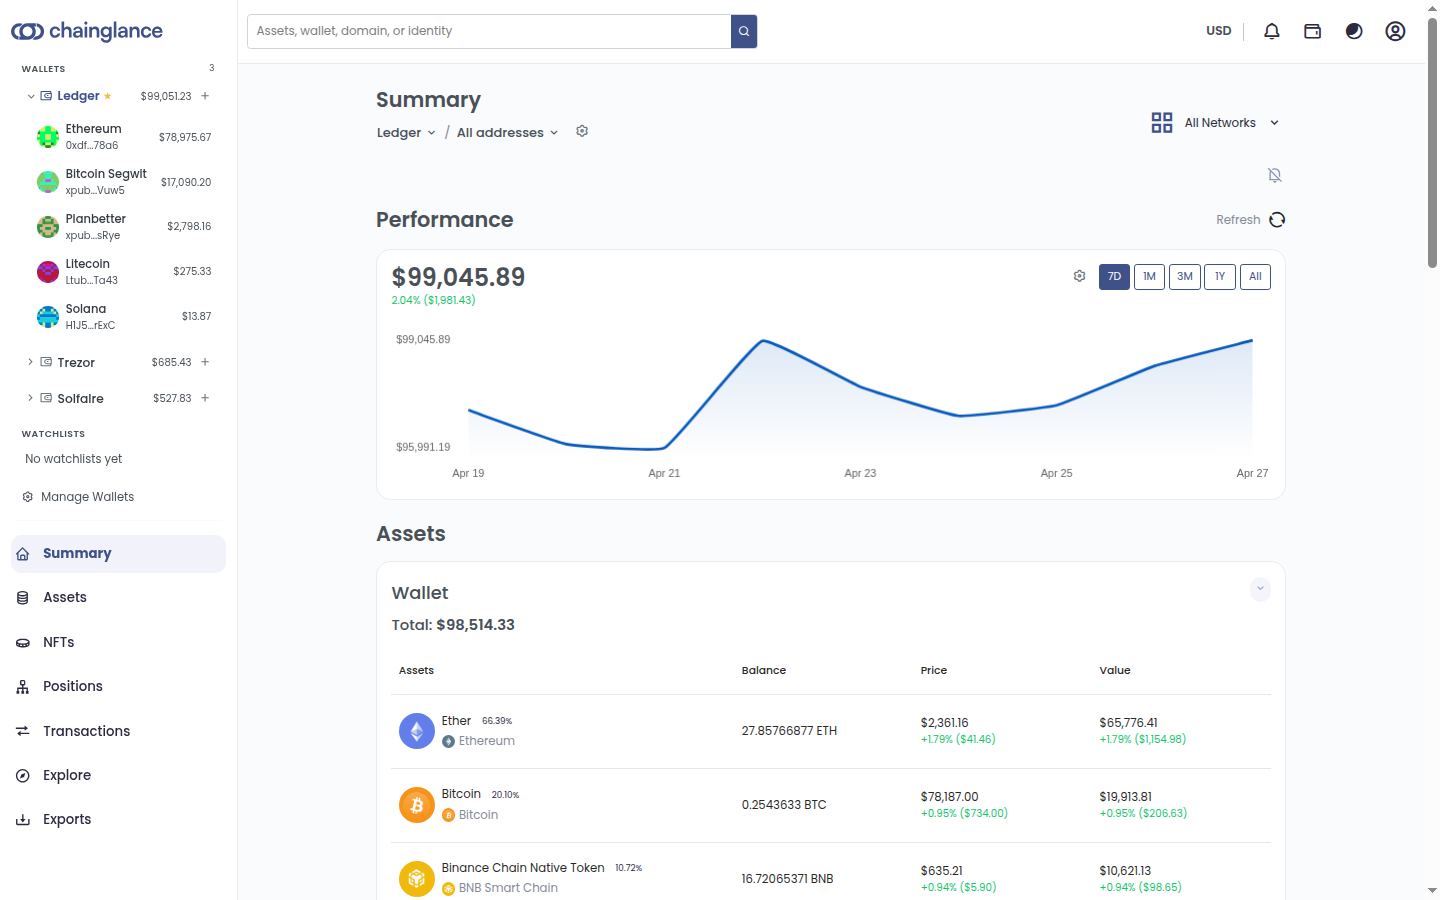Image resolution: width=1440 pixels, height=900 pixels.
Task: Open the notifications bell
Action: 1272,31
